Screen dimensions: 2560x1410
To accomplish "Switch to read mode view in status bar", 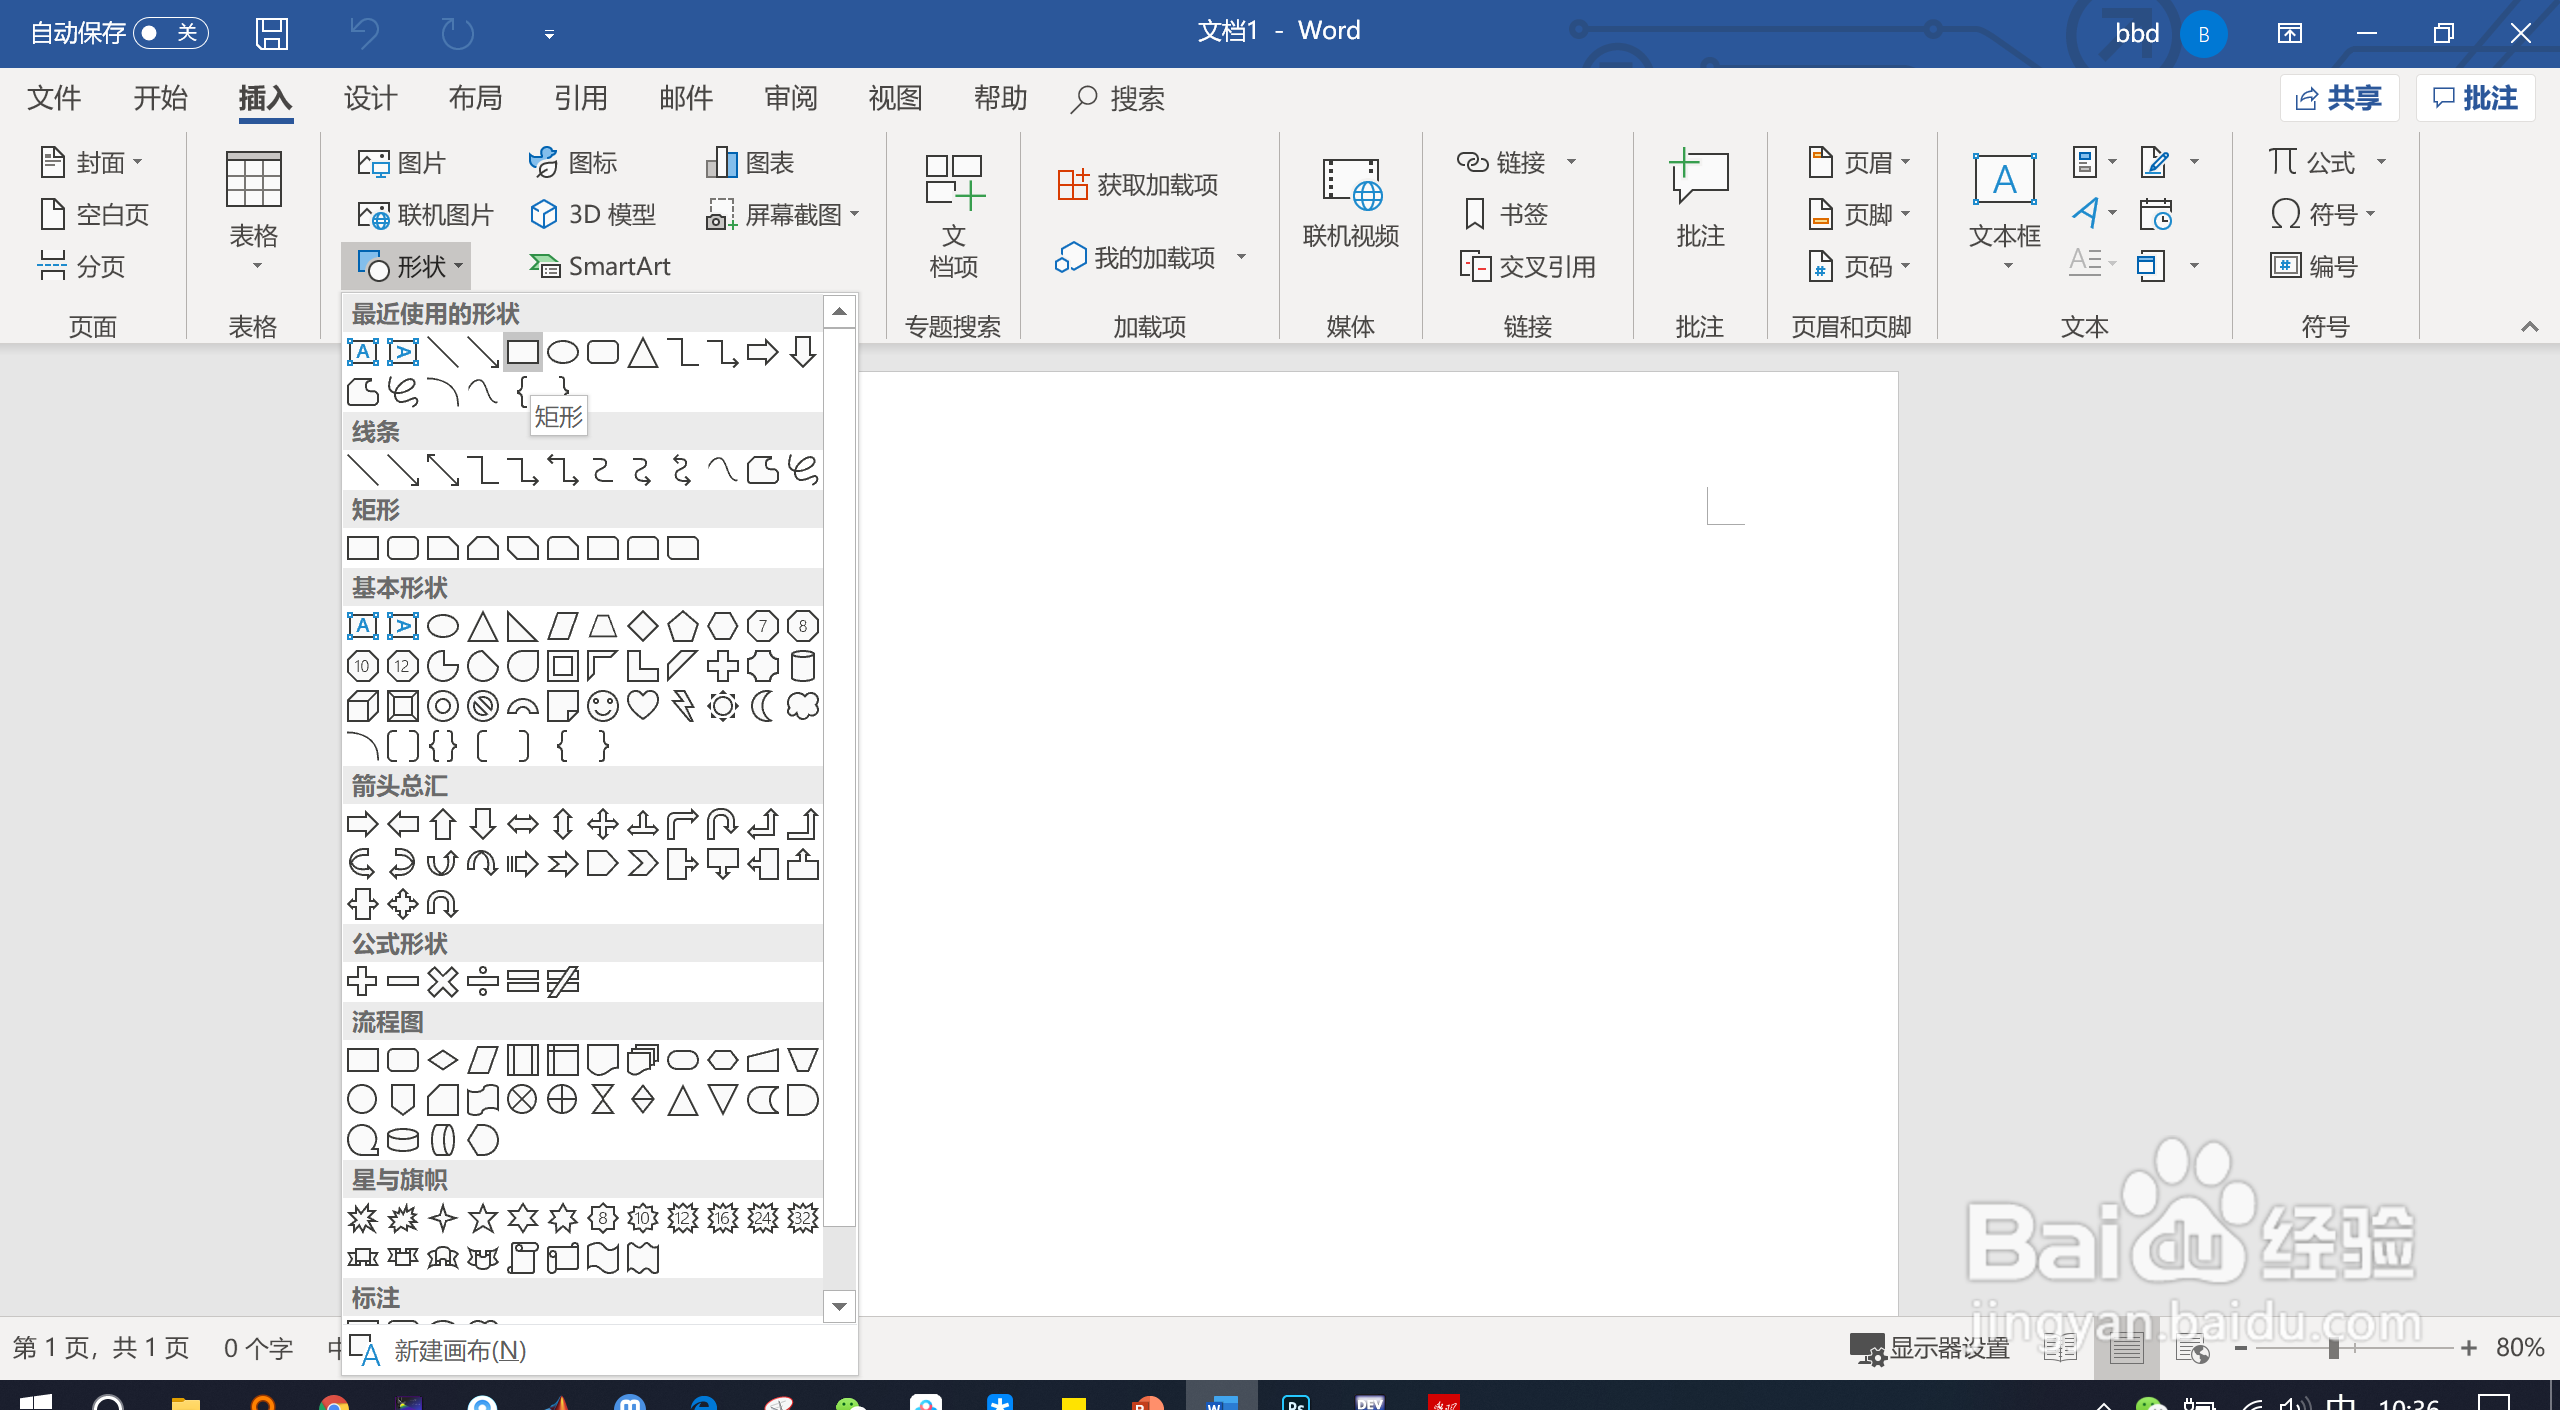I will [2060, 1349].
